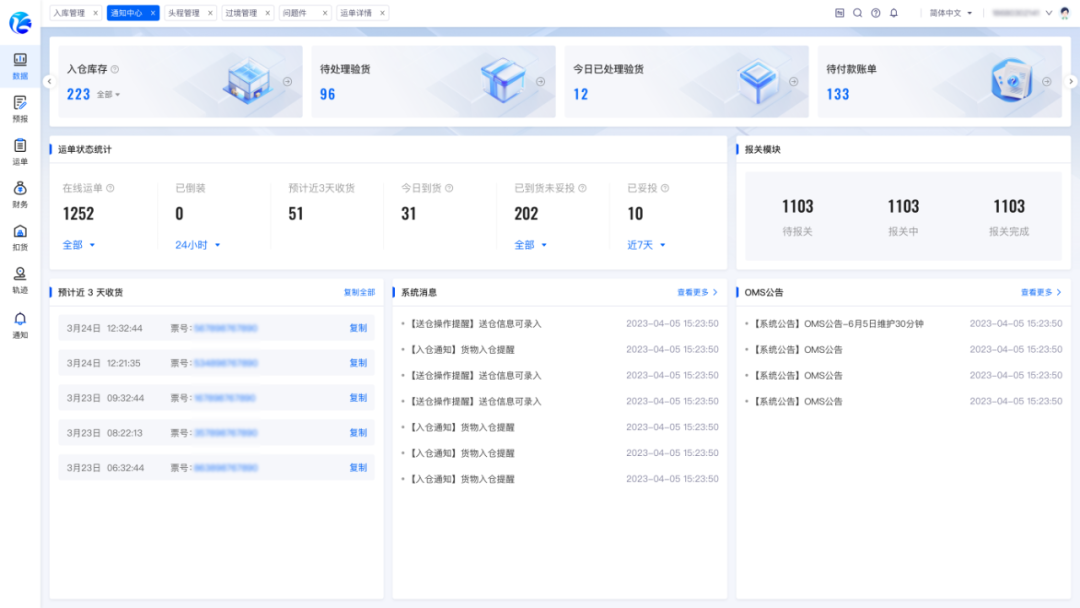The image size is (1080, 608).
Task: Click 复制 for 3月23日 08:22:13 row
Action: [x=358, y=432]
